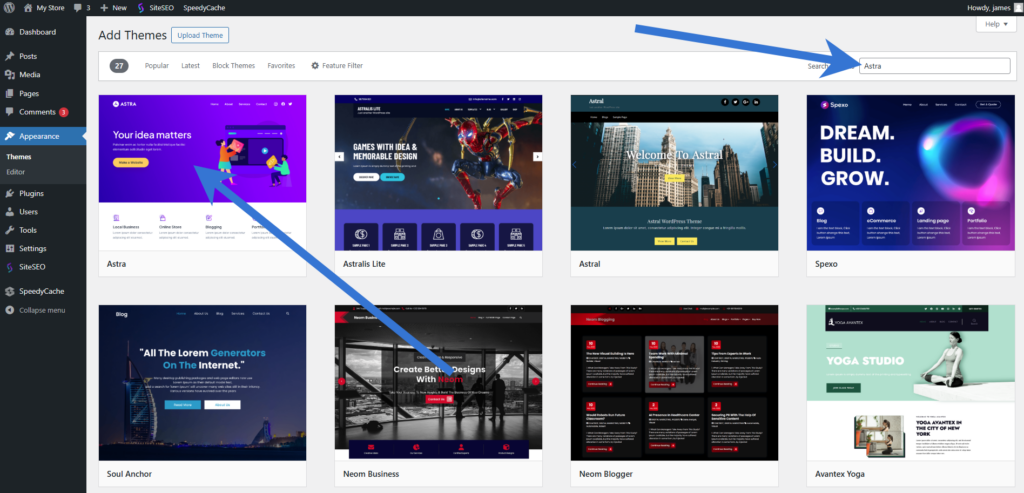Click the Neom Business theme name

[371, 473]
